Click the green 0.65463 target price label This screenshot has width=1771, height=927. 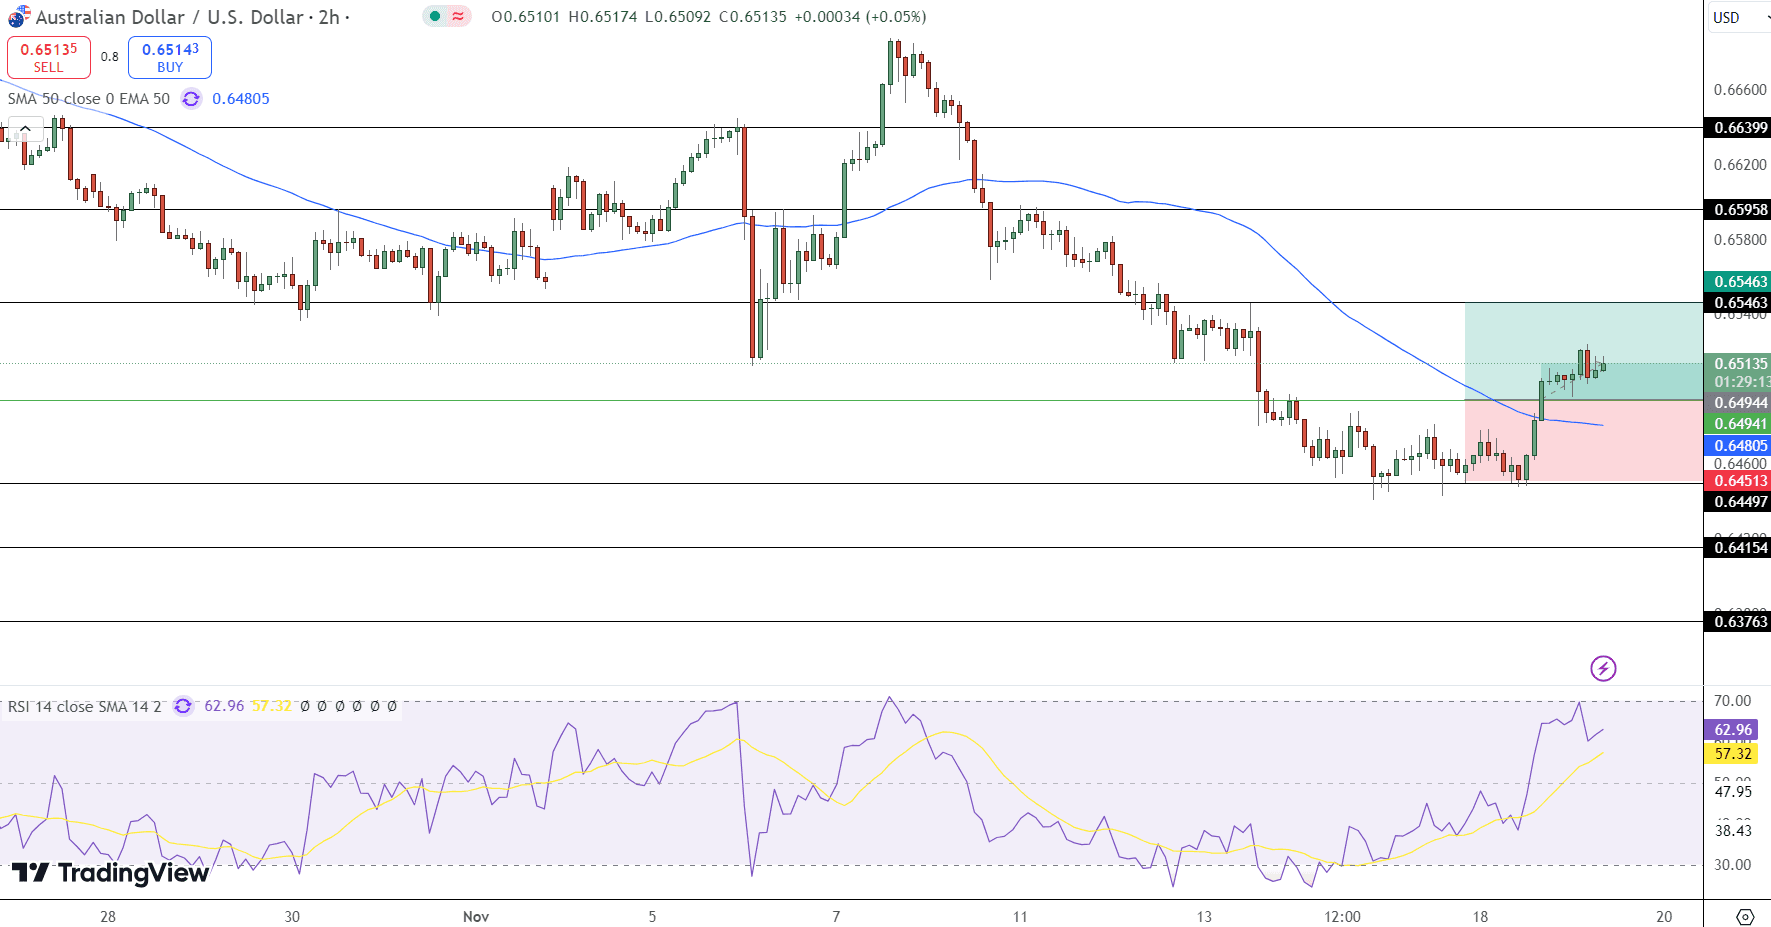tap(1738, 282)
